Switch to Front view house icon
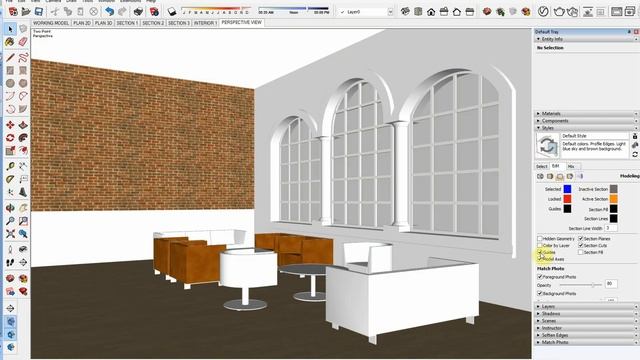640x360 pixels. click(x=431, y=11)
